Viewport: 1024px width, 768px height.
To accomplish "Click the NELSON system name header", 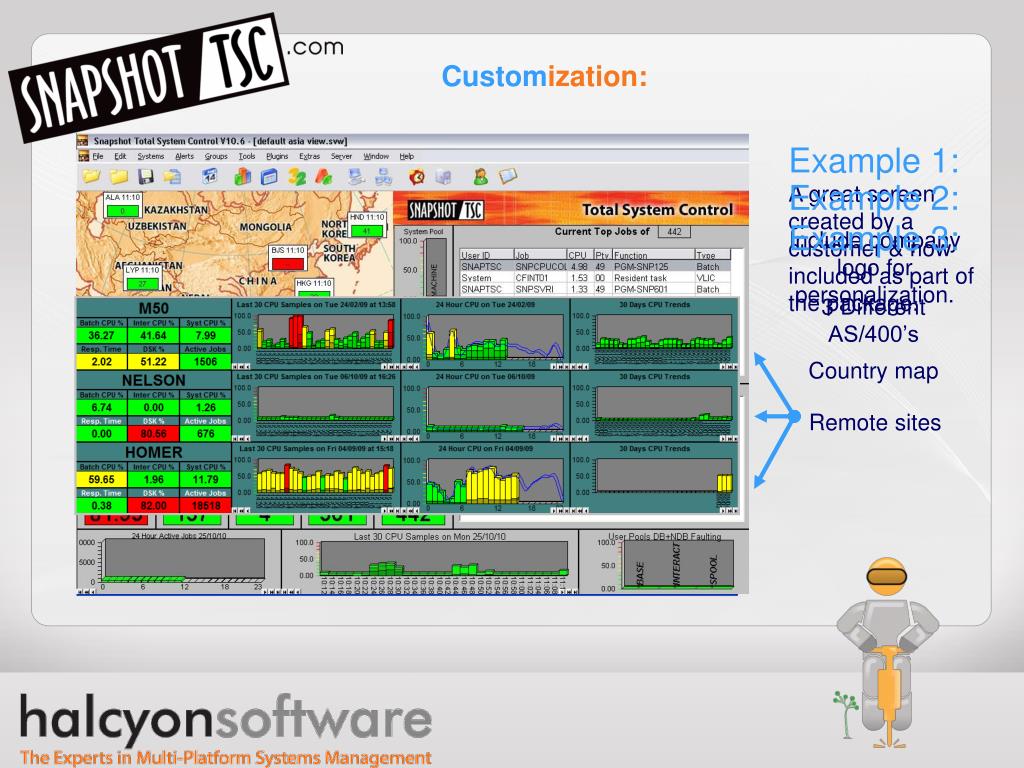I will [x=153, y=380].
